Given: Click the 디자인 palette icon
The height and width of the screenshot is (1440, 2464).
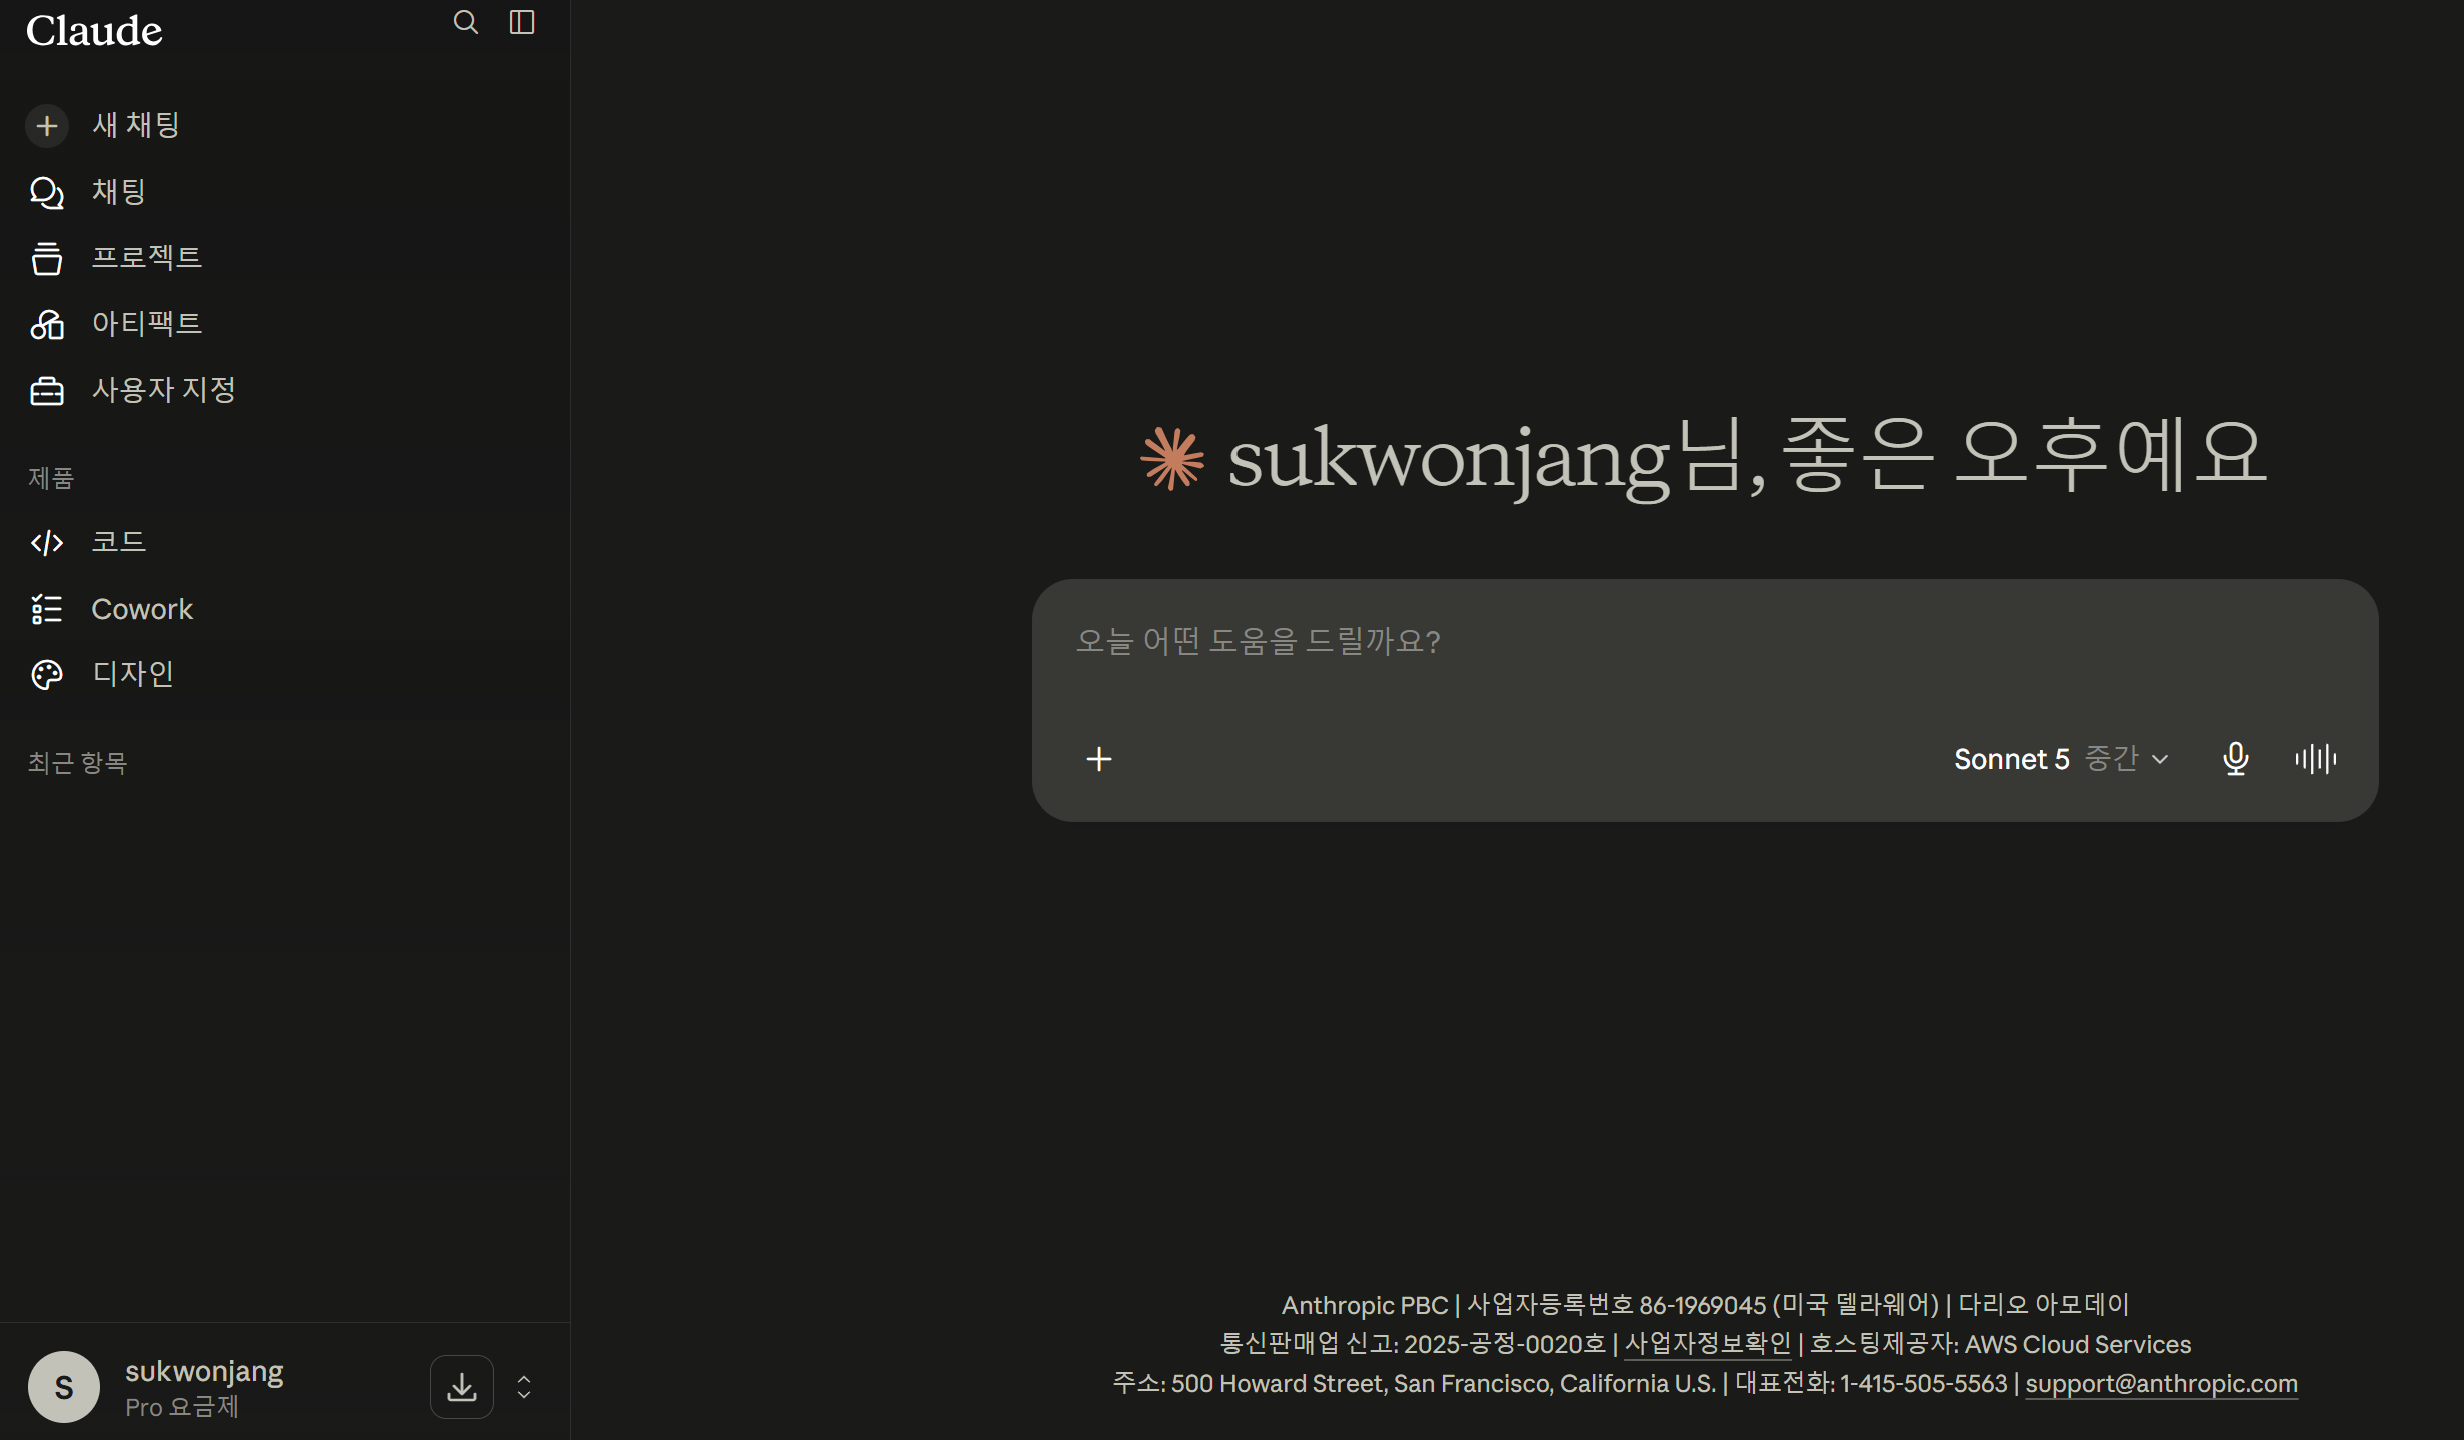Looking at the screenshot, I should pos(47,675).
